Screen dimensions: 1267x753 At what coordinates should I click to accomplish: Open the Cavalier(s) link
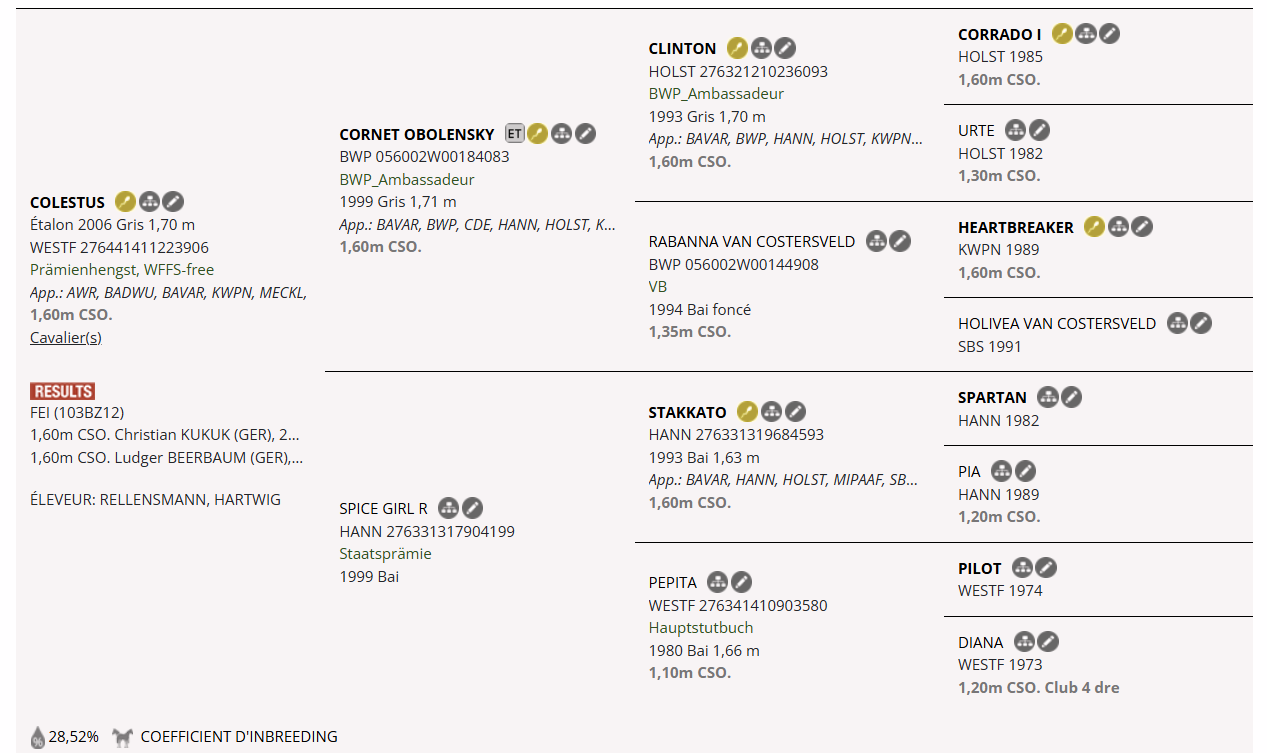point(66,337)
